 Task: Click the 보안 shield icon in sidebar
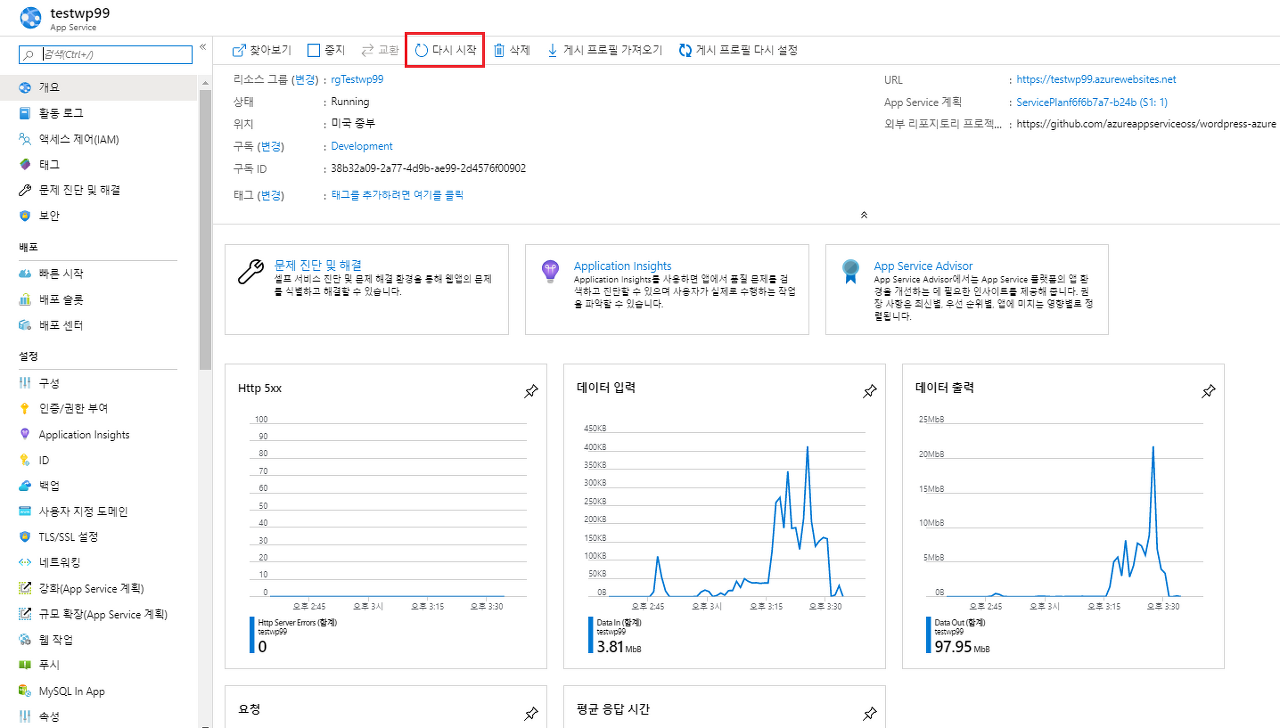25,215
